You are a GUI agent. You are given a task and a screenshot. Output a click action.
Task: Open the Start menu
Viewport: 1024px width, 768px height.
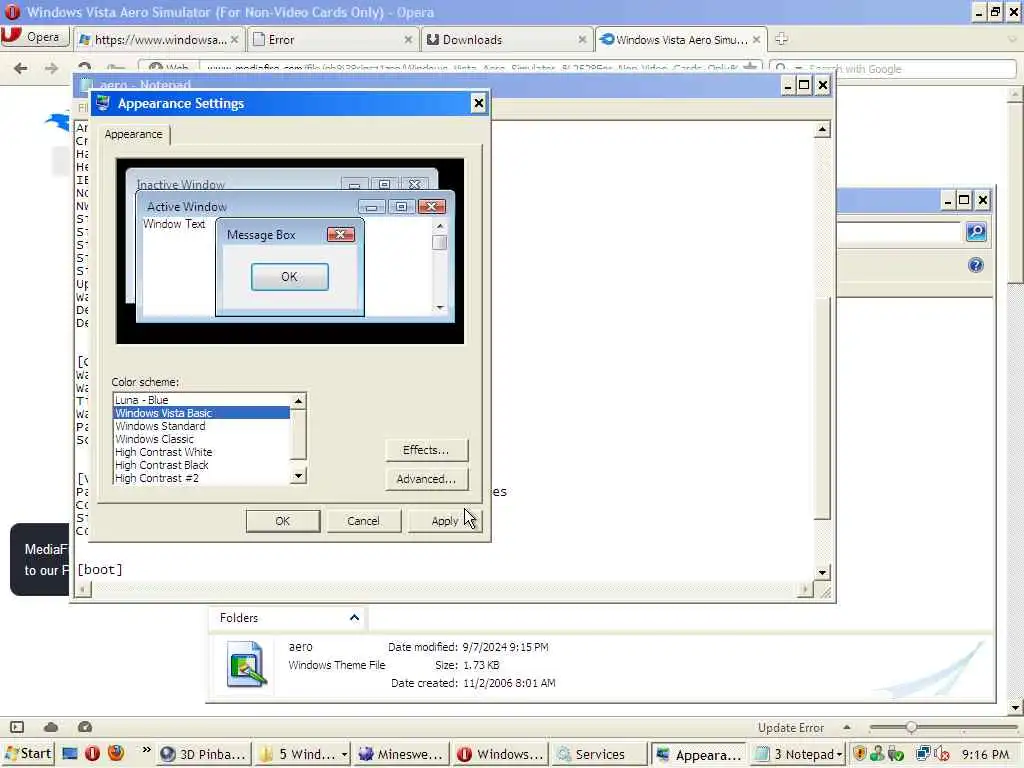tap(27, 754)
